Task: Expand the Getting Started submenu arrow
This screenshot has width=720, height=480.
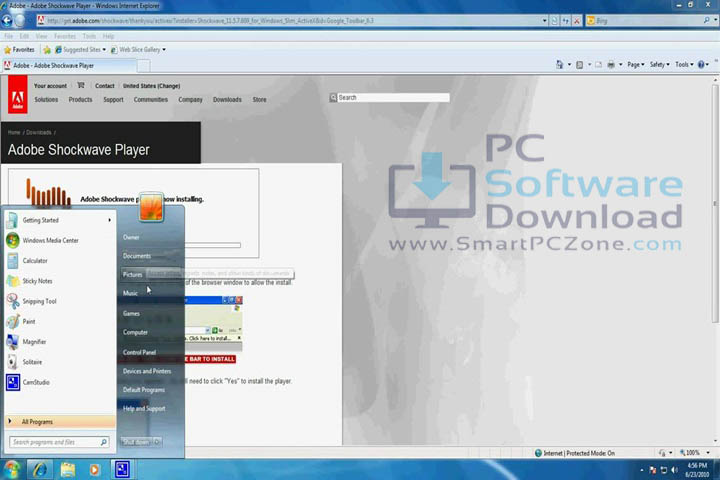Action: [109, 220]
